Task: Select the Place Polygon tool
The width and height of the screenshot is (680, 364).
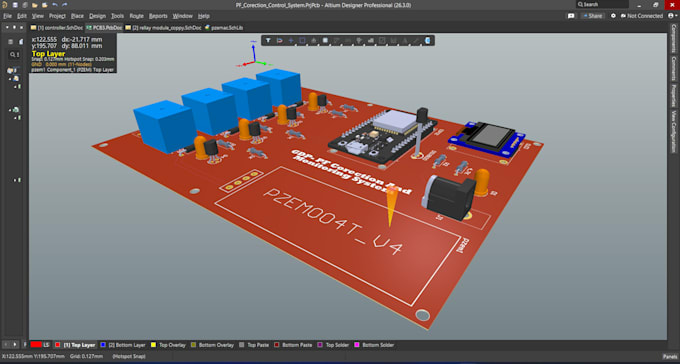Action: 371,40
